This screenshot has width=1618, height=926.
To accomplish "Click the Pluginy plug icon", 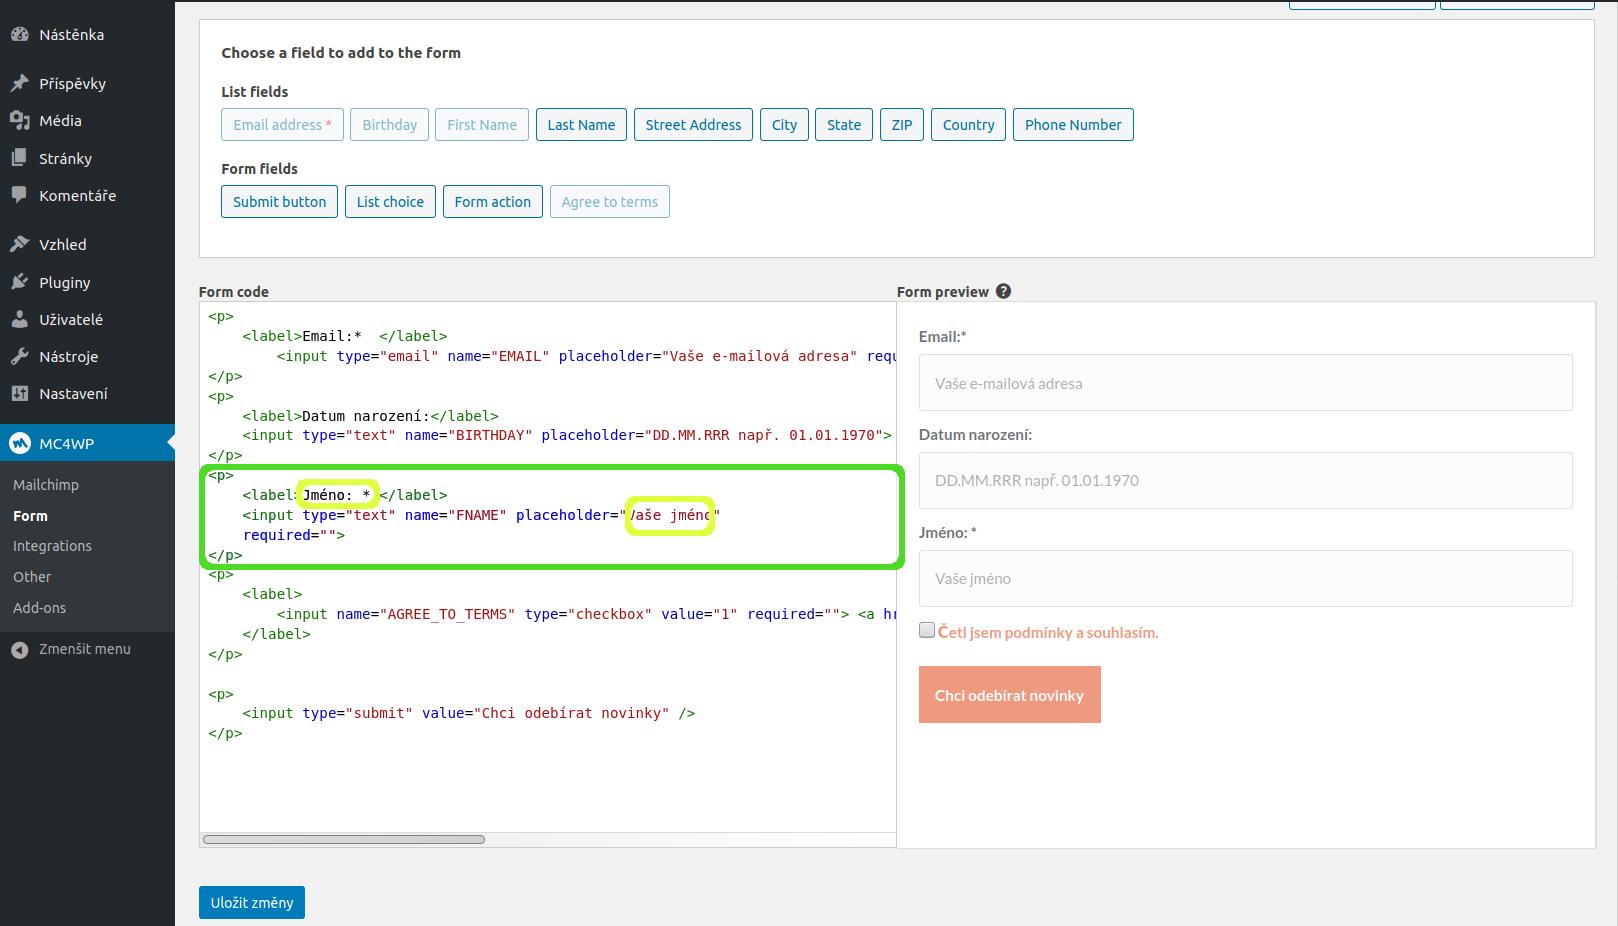I will (20, 282).
